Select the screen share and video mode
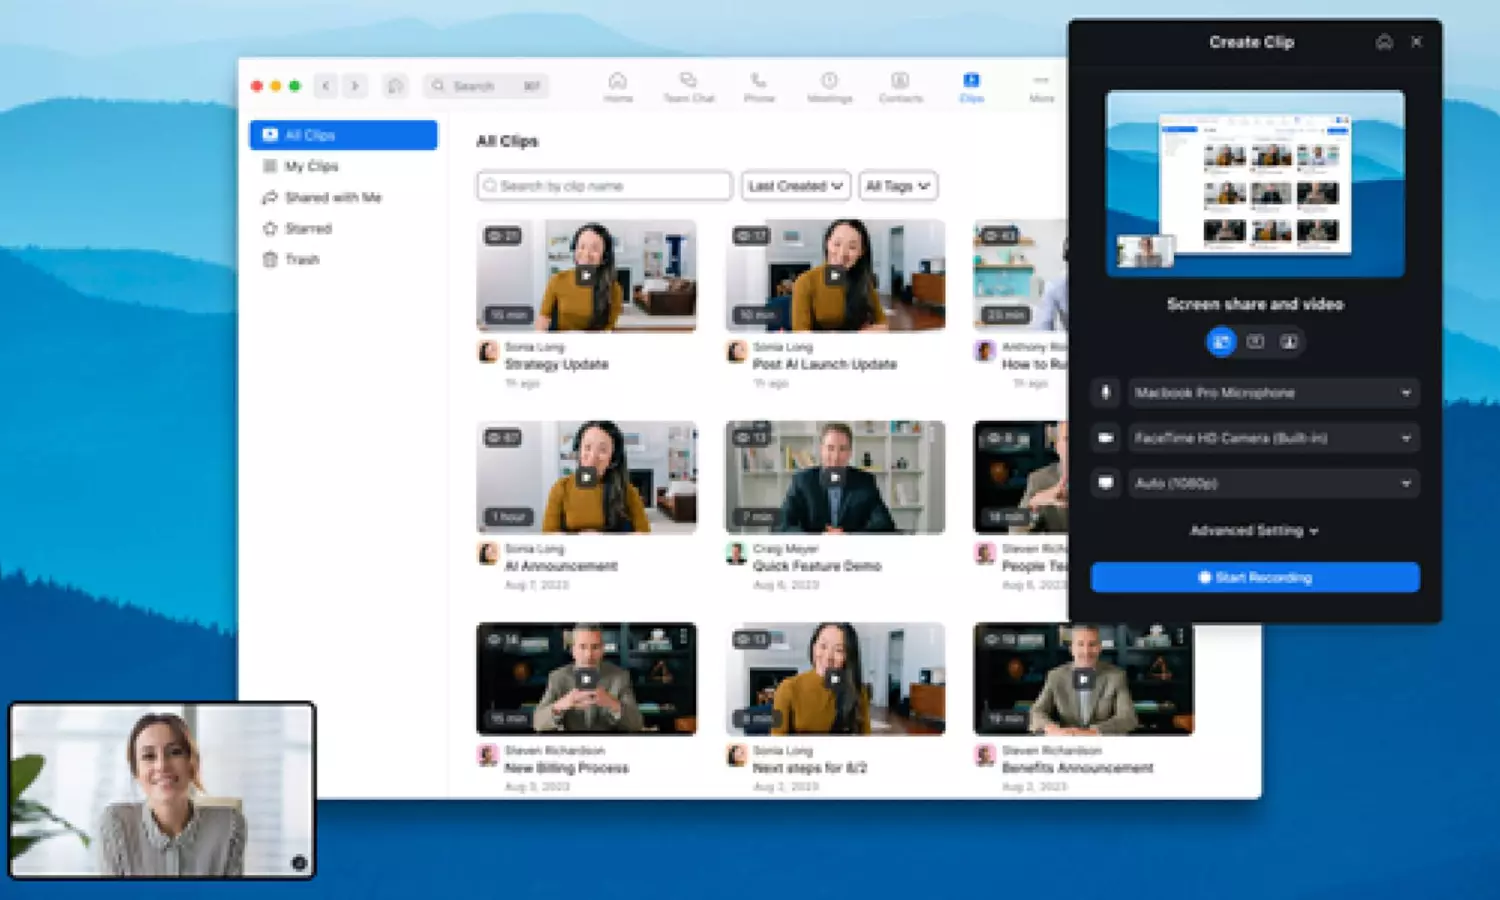The width and height of the screenshot is (1500, 900). coord(1221,342)
